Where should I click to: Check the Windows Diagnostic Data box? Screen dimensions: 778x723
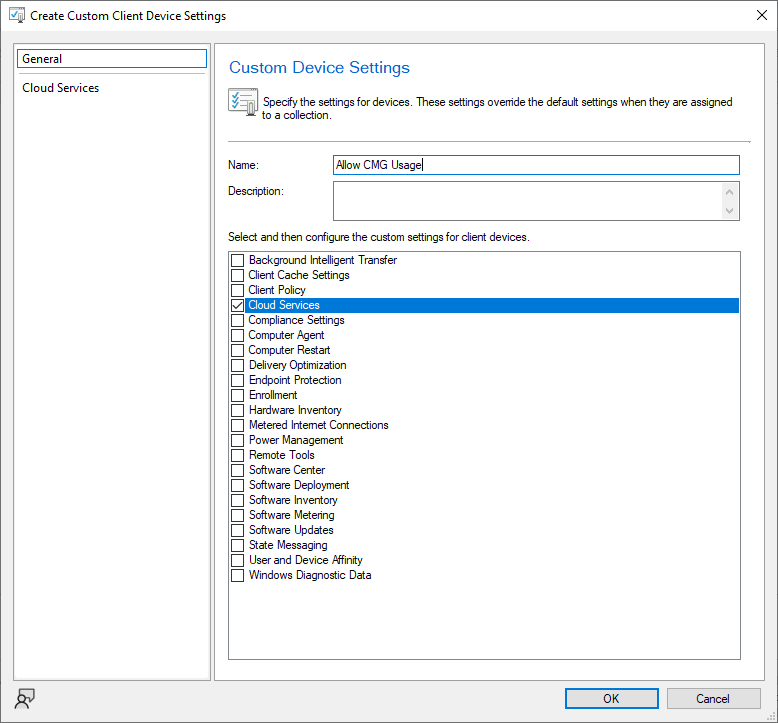point(238,575)
